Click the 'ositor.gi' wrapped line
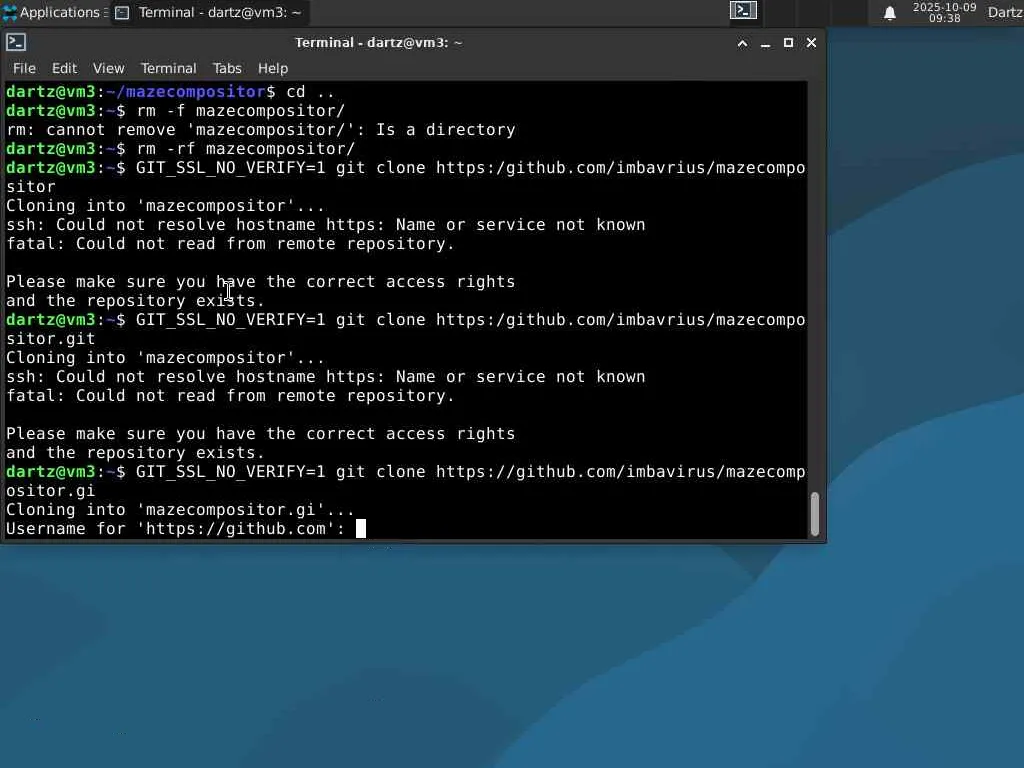 pos(50,490)
